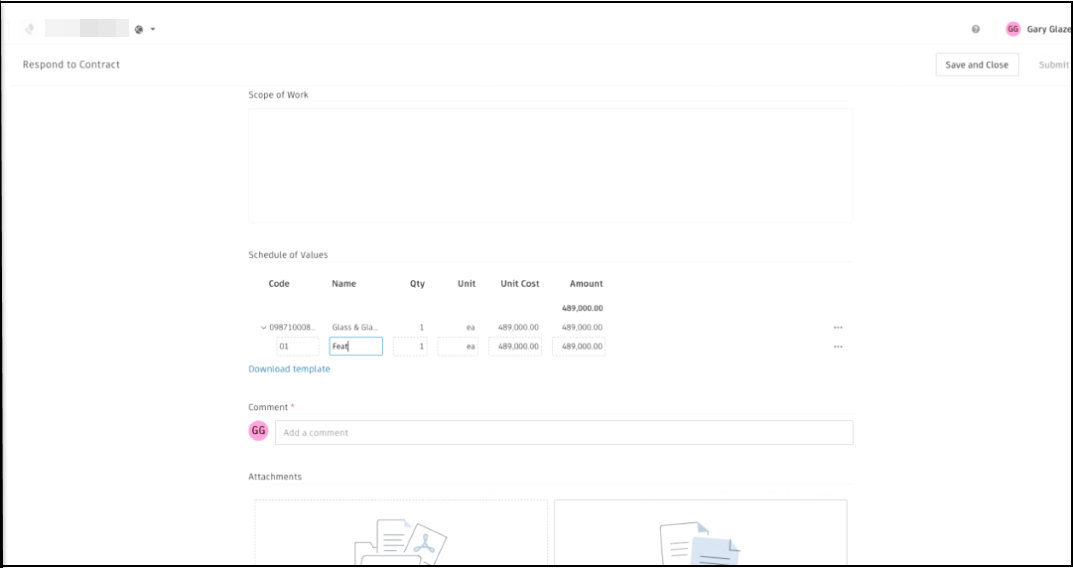Click the Amount column header
The height and width of the screenshot is (568, 1073).
pos(586,283)
